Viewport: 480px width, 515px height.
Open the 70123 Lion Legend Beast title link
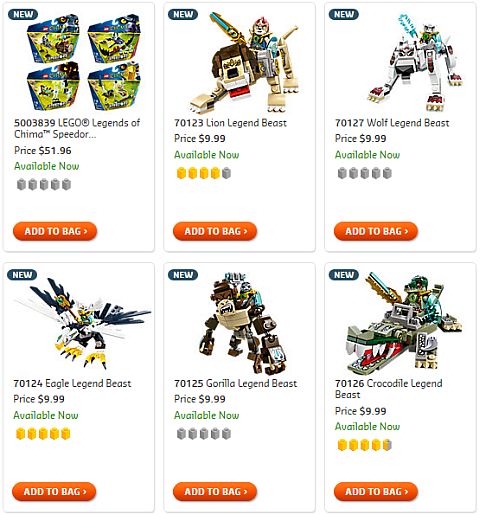[x=230, y=123]
